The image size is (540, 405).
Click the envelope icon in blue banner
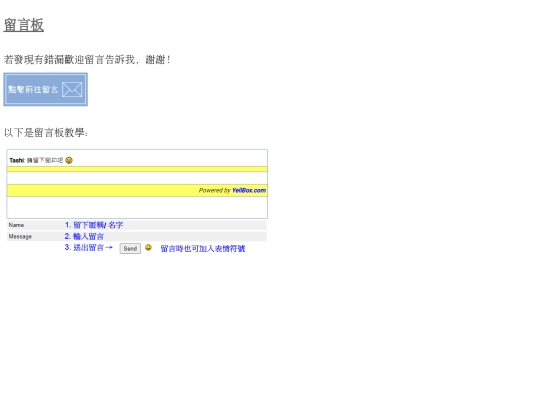[x=72, y=90]
